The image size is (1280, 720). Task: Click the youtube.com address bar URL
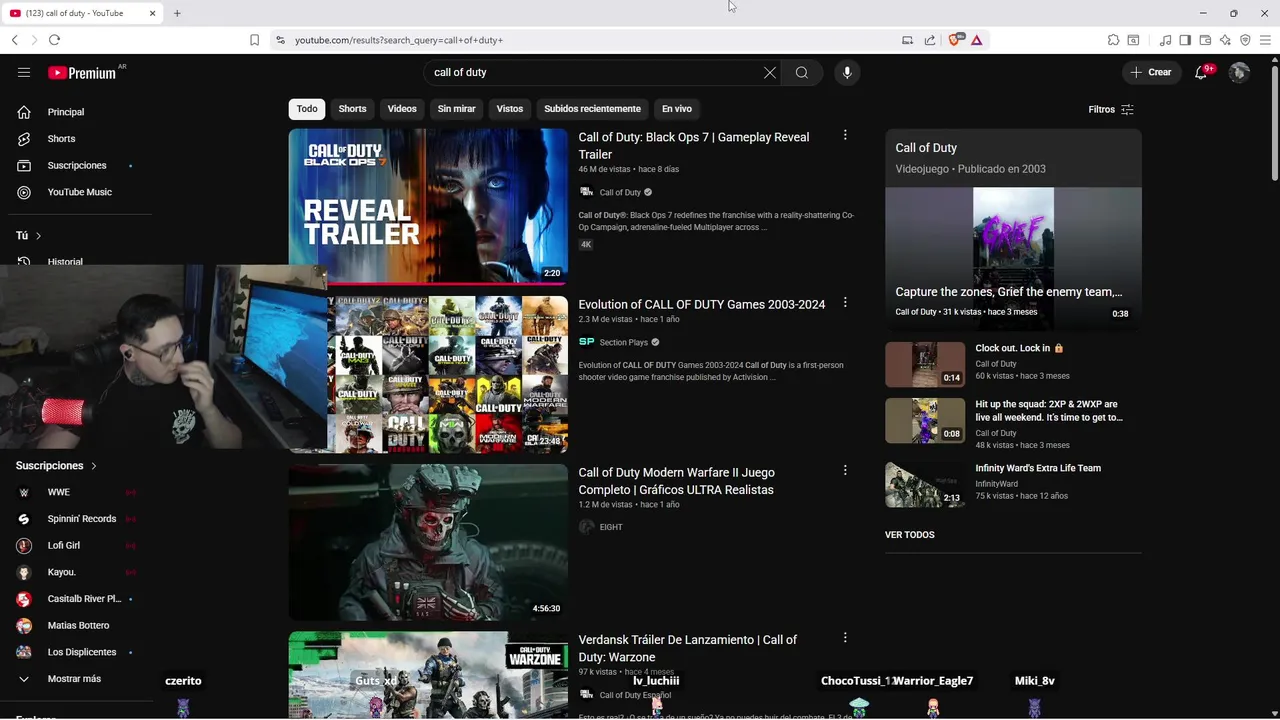[399, 40]
